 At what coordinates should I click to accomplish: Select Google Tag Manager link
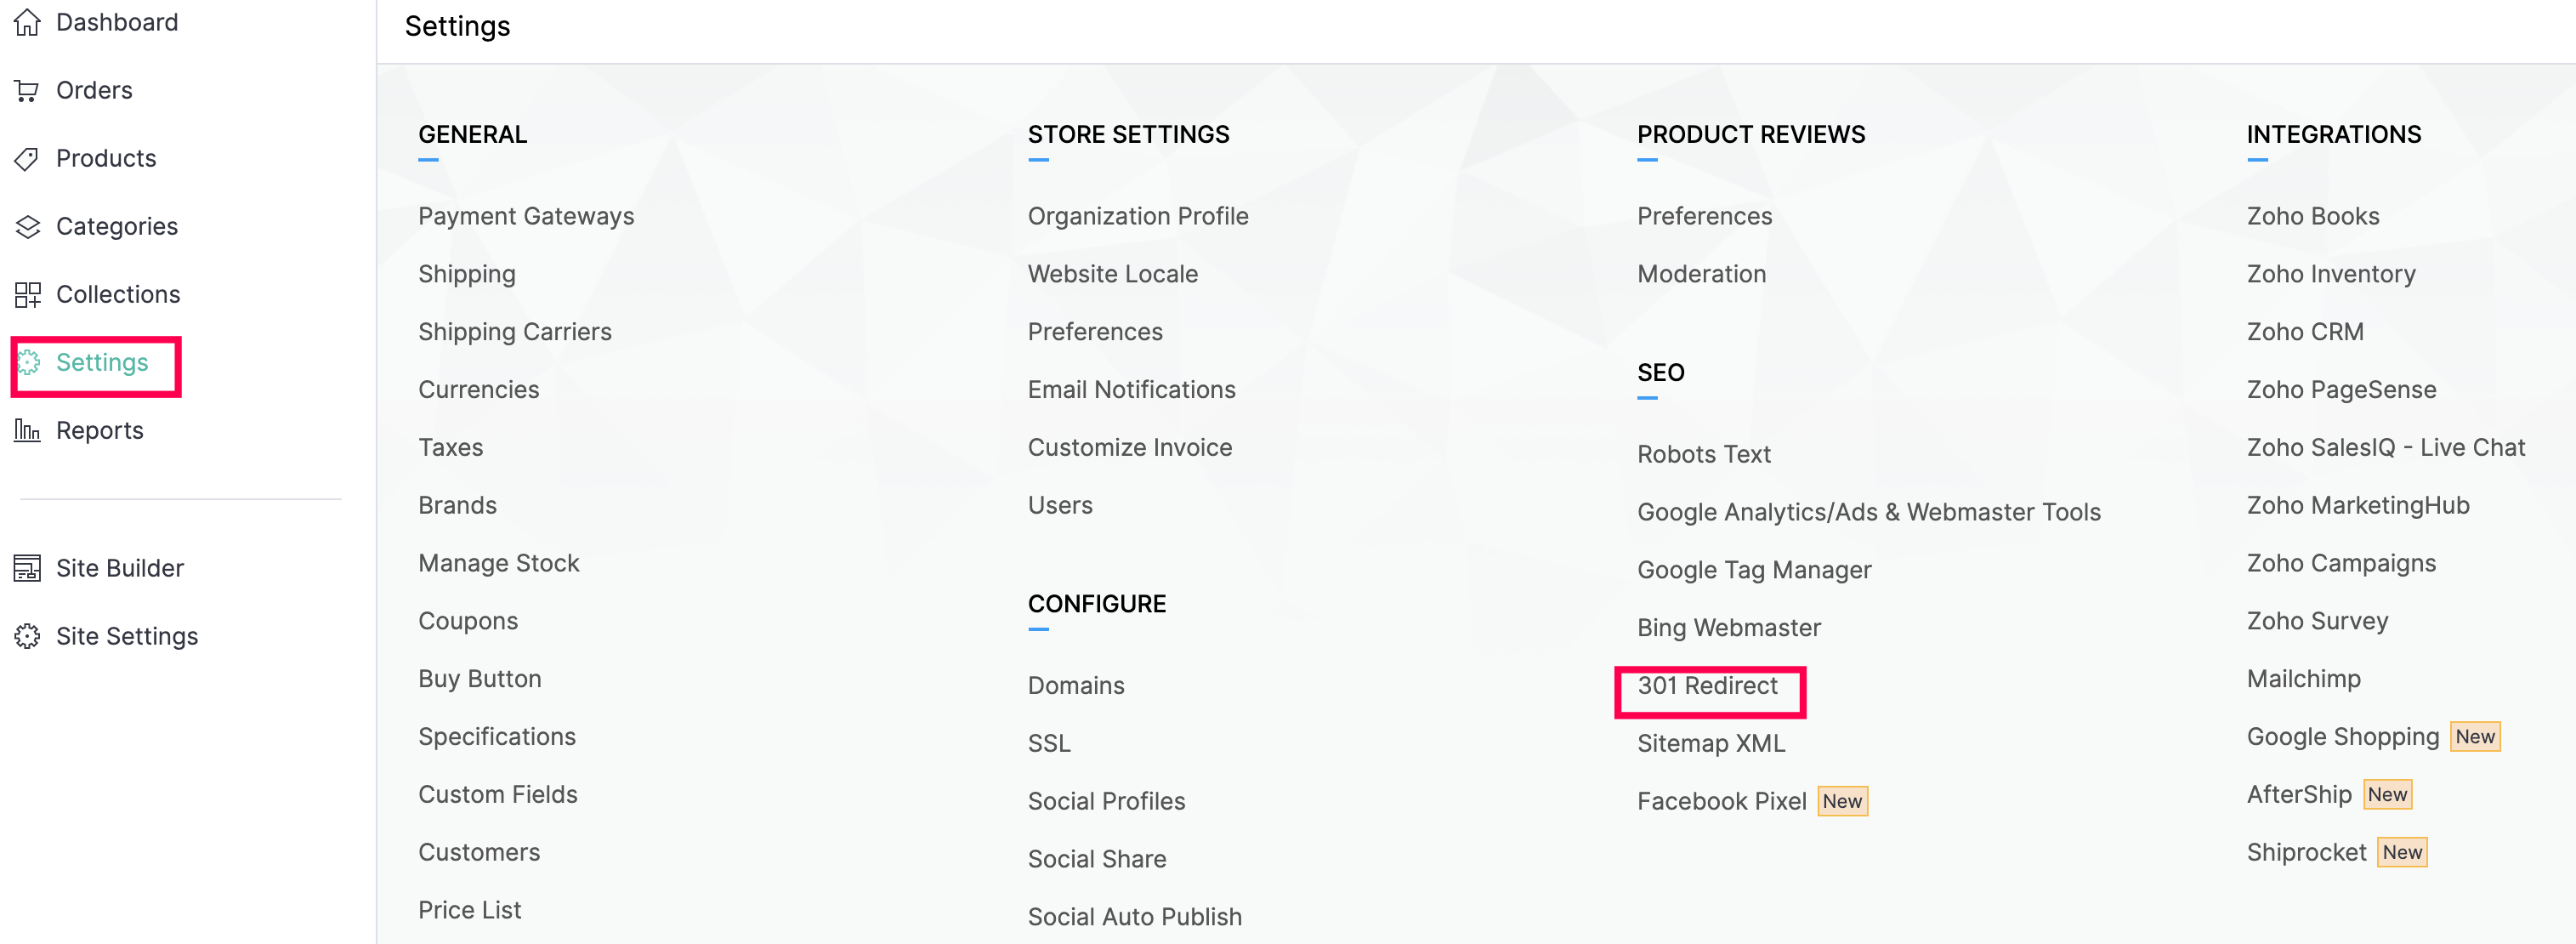1753,570
